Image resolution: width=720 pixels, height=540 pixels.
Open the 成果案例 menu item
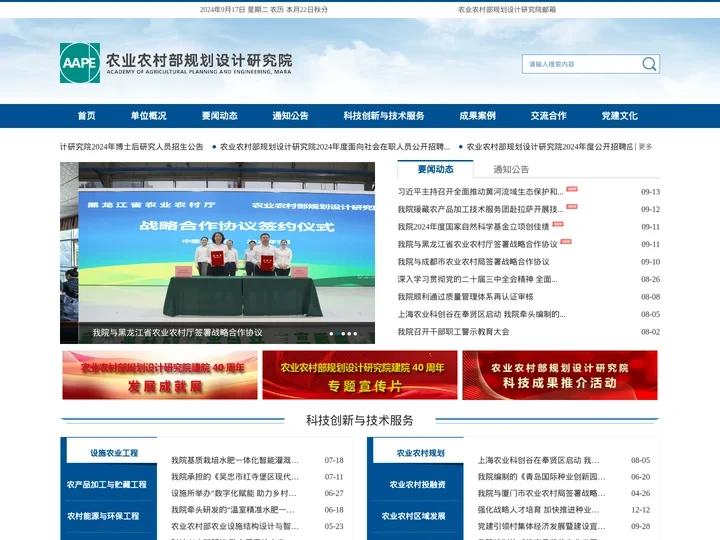(x=478, y=116)
